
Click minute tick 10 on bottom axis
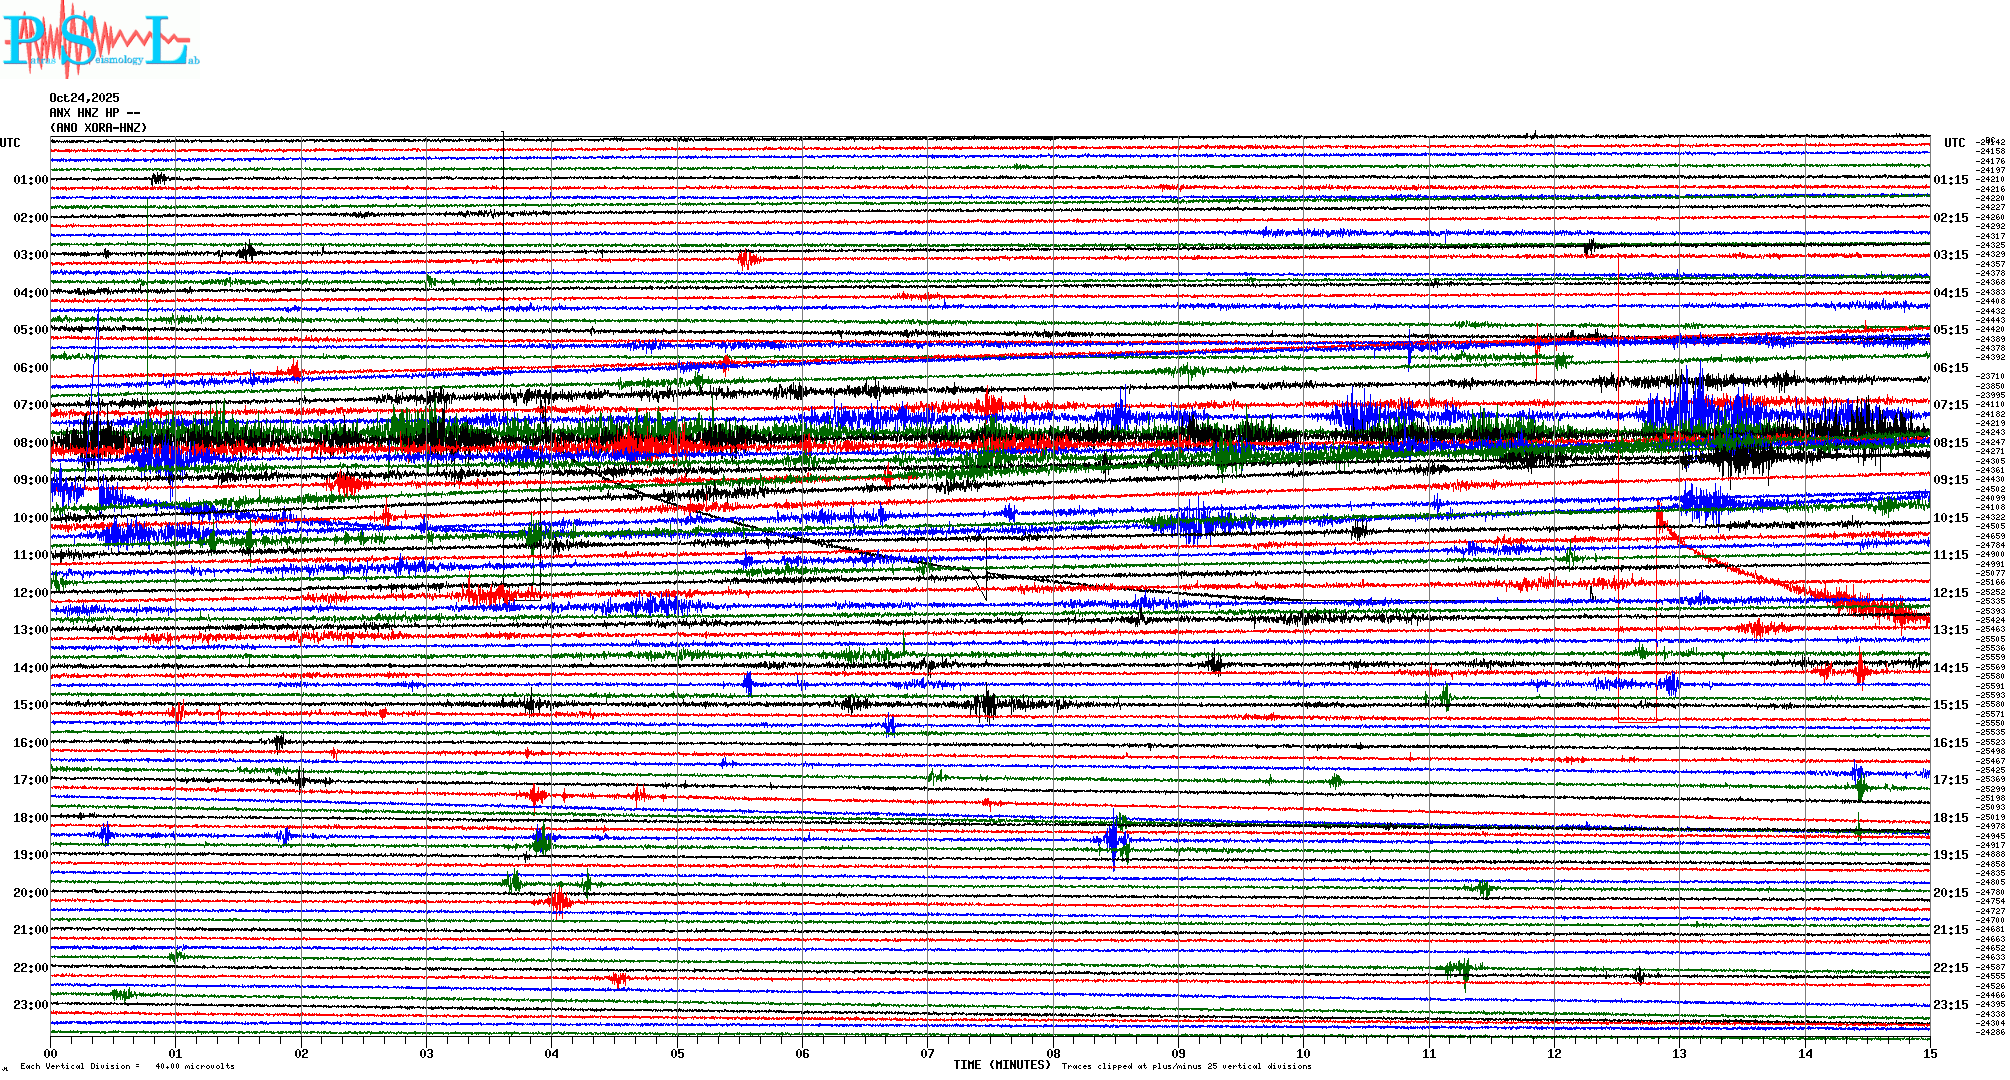click(1303, 1054)
